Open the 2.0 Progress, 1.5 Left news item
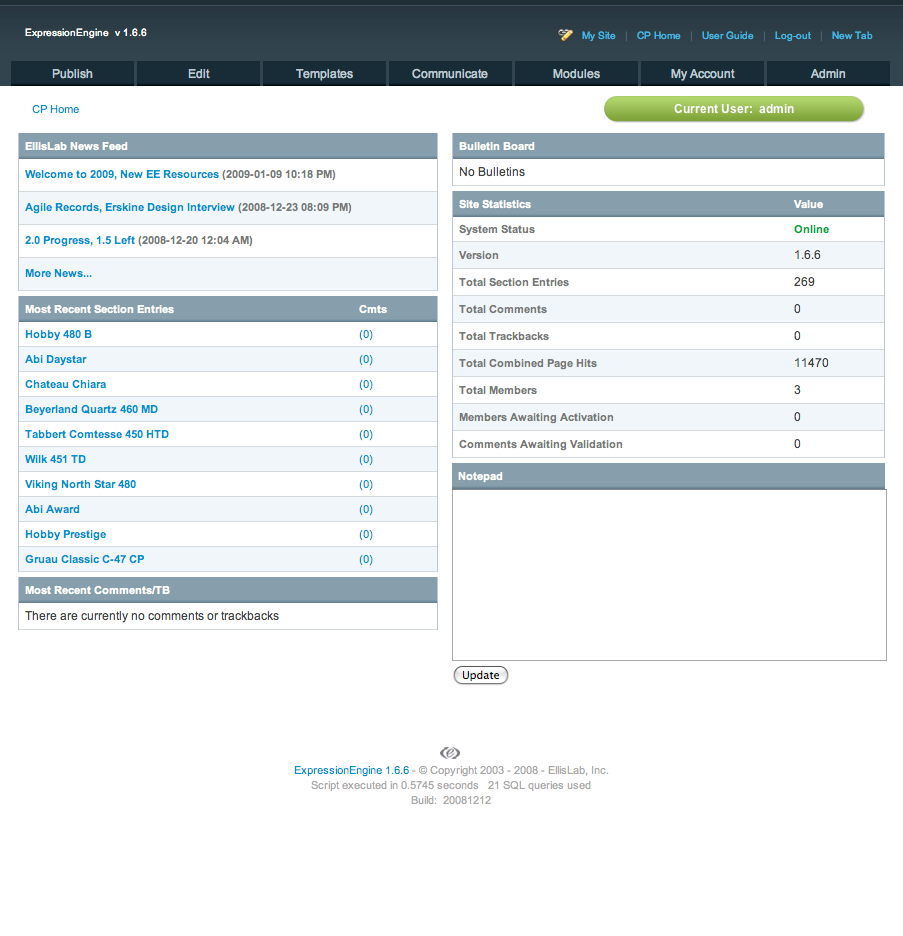Image resolution: width=903 pixels, height=936 pixels. 80,240
